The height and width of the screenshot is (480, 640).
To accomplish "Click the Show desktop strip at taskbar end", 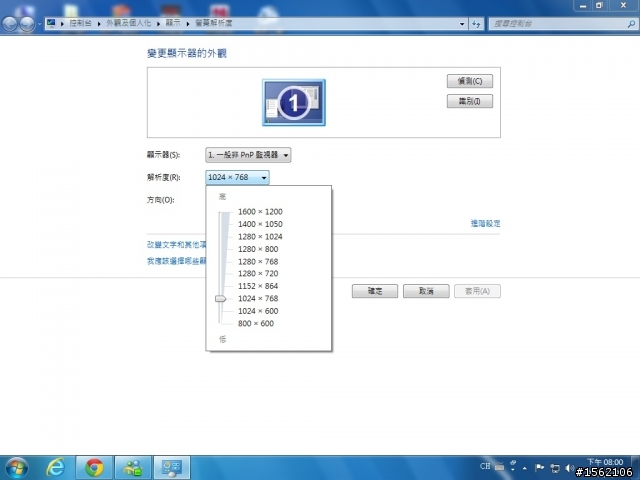I will tap(637, 468).
